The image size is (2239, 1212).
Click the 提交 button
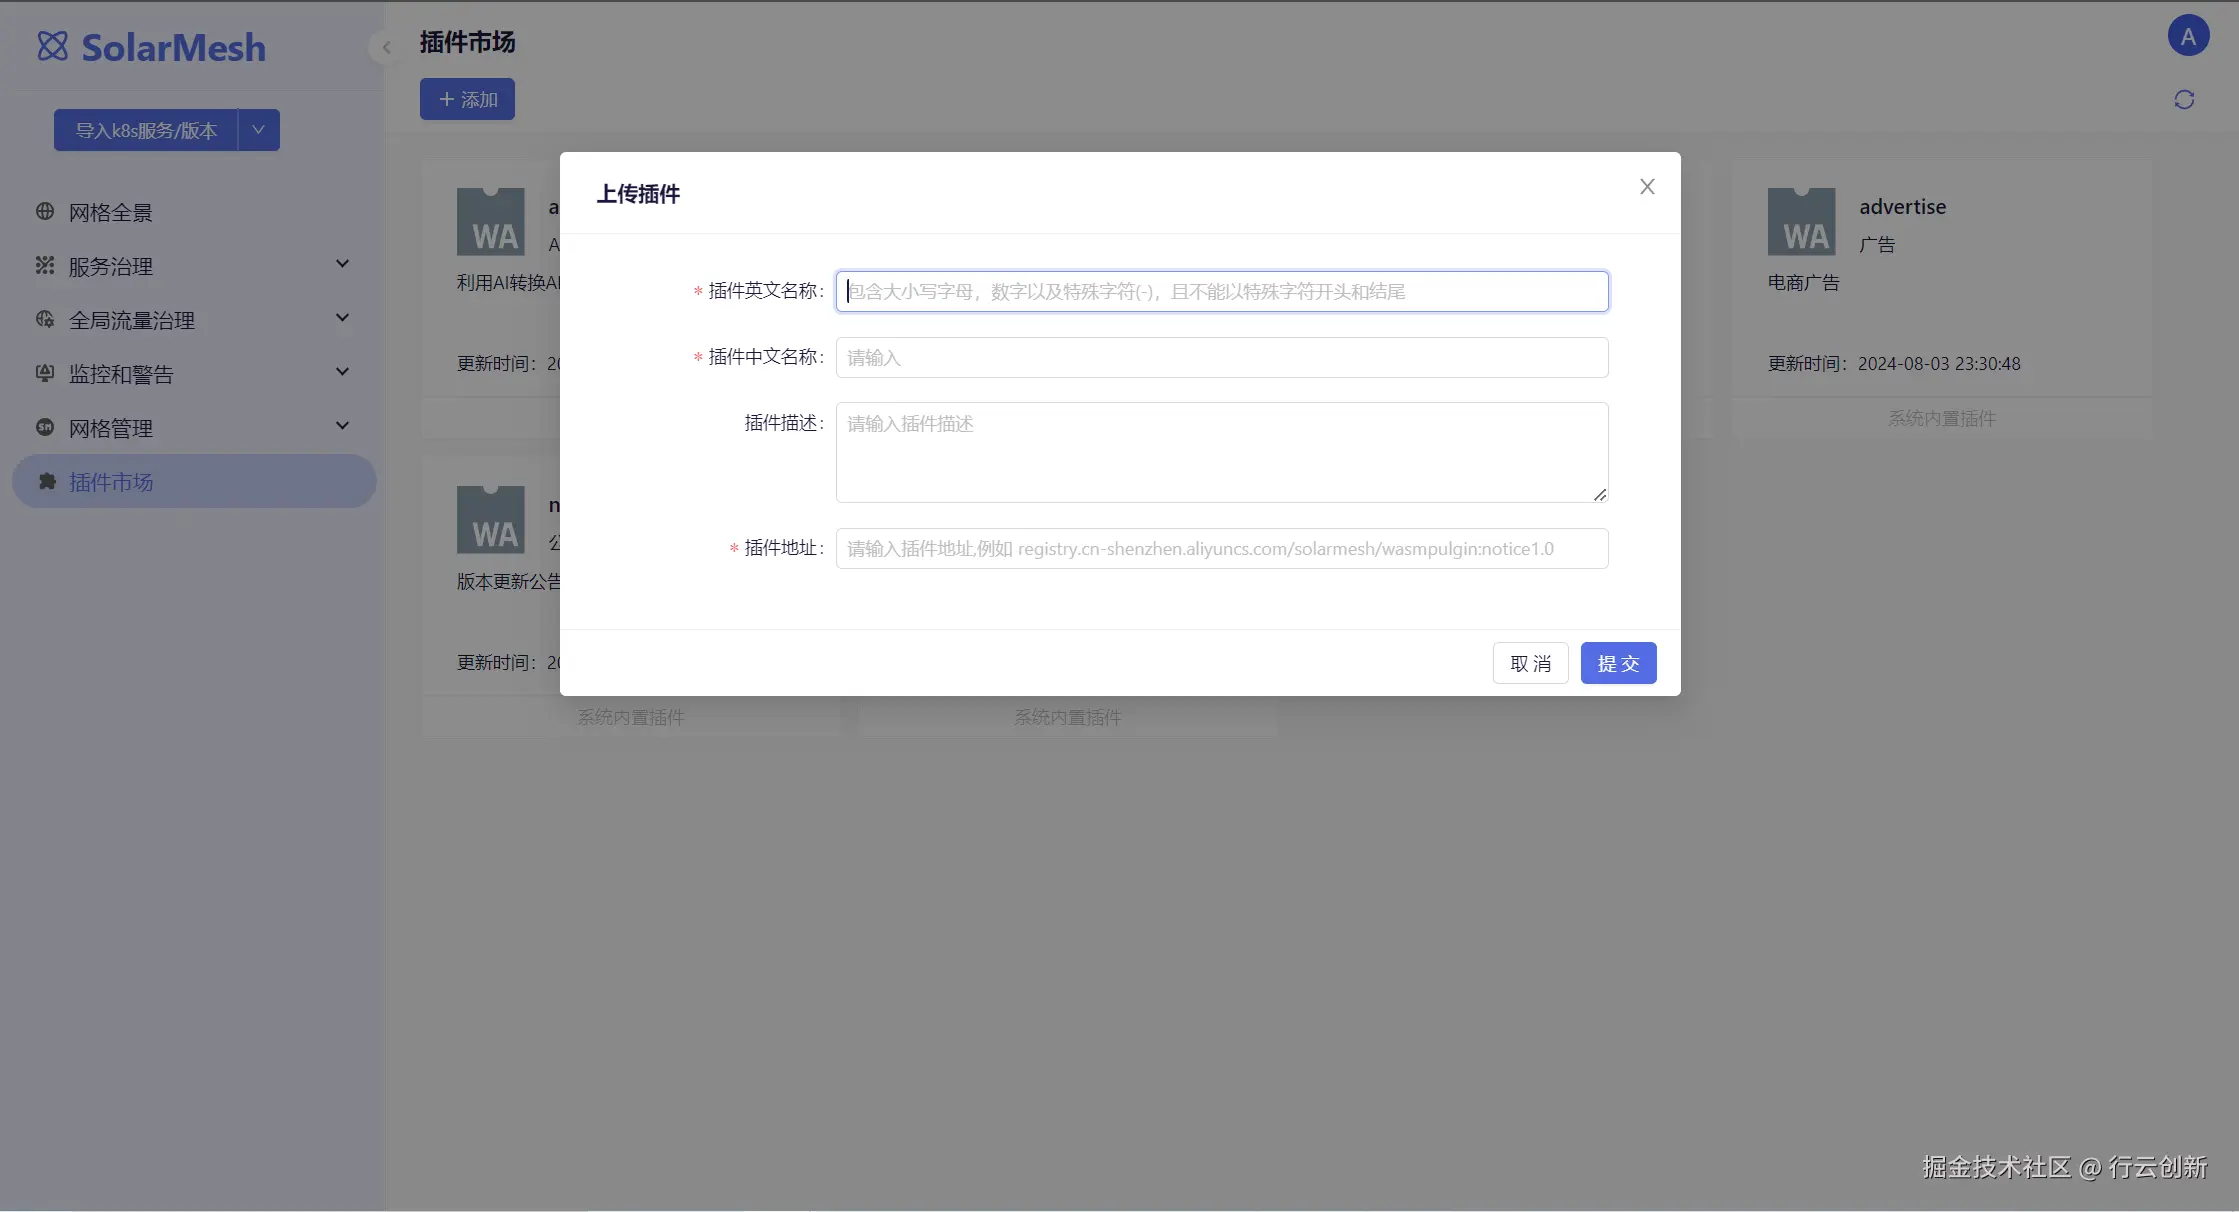(1618, 663)
